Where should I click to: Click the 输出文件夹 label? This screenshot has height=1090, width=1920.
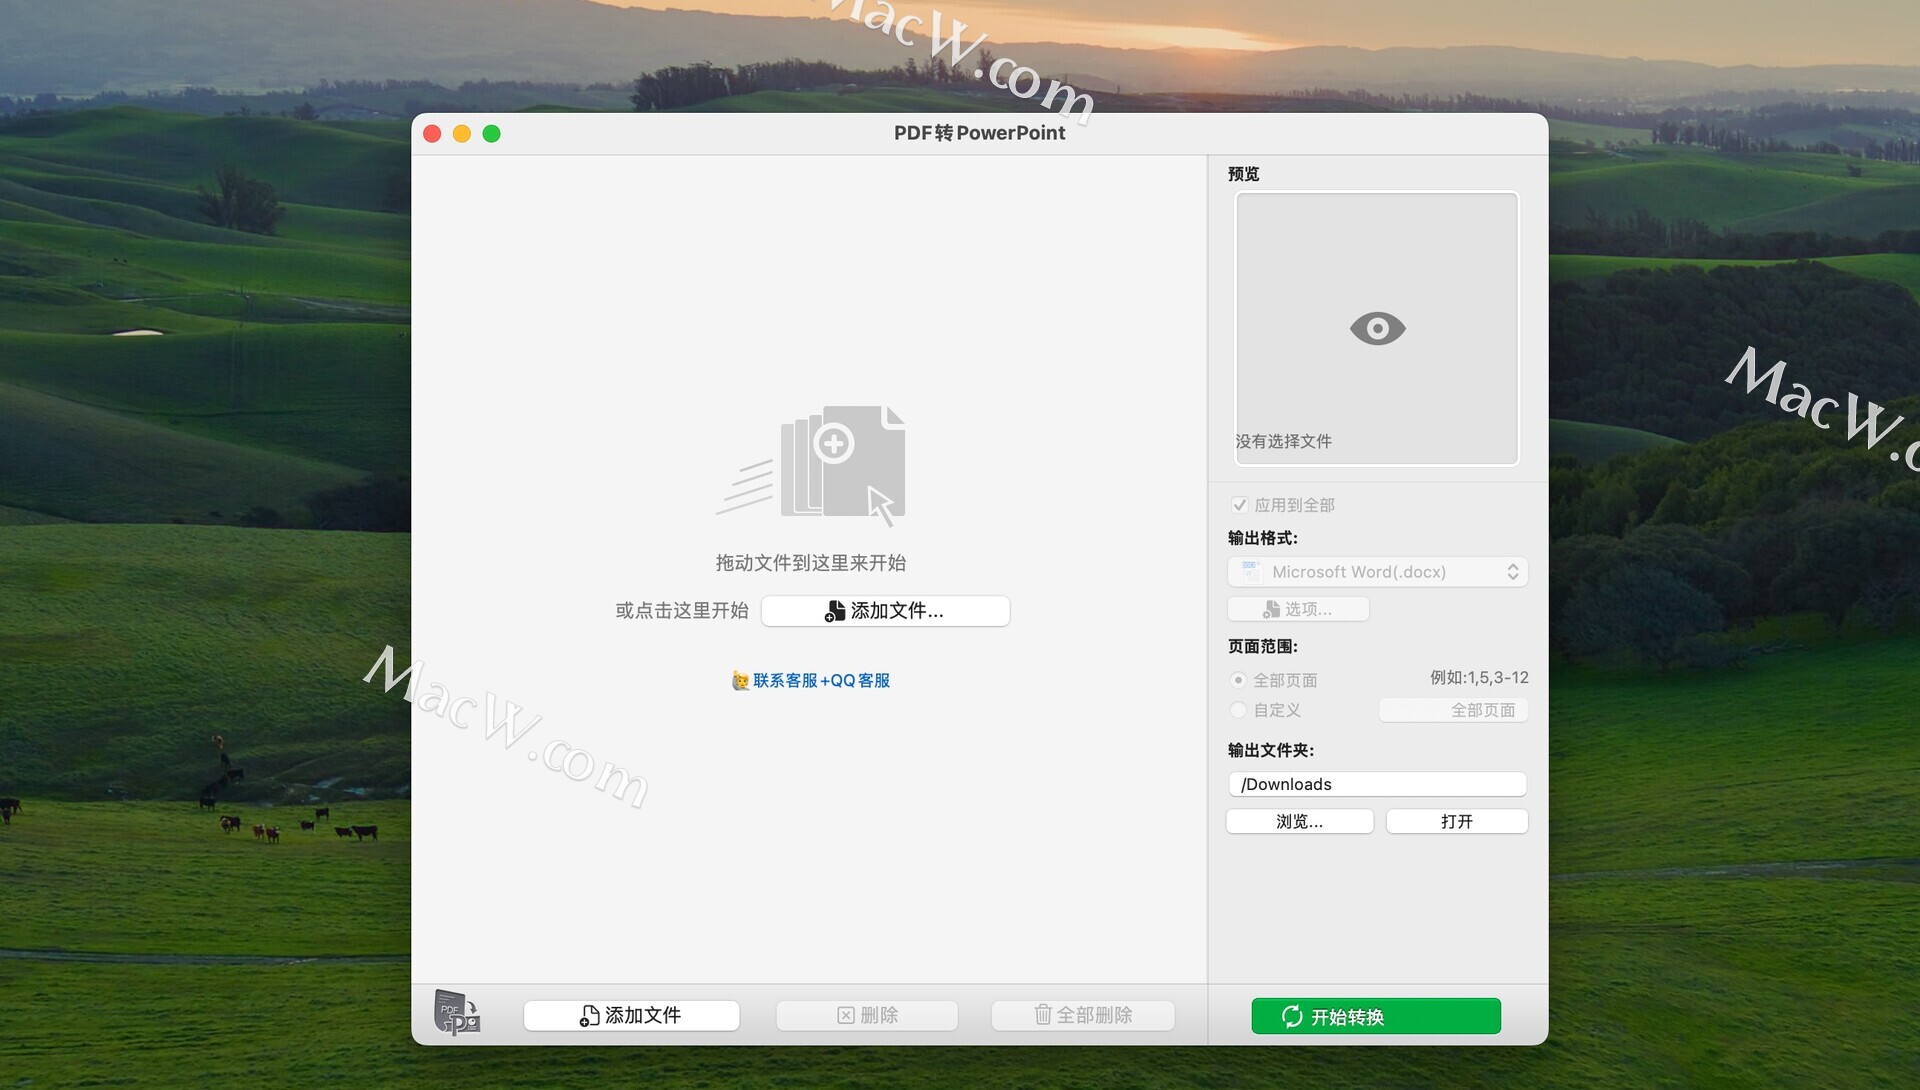(x=1271, y=750)
